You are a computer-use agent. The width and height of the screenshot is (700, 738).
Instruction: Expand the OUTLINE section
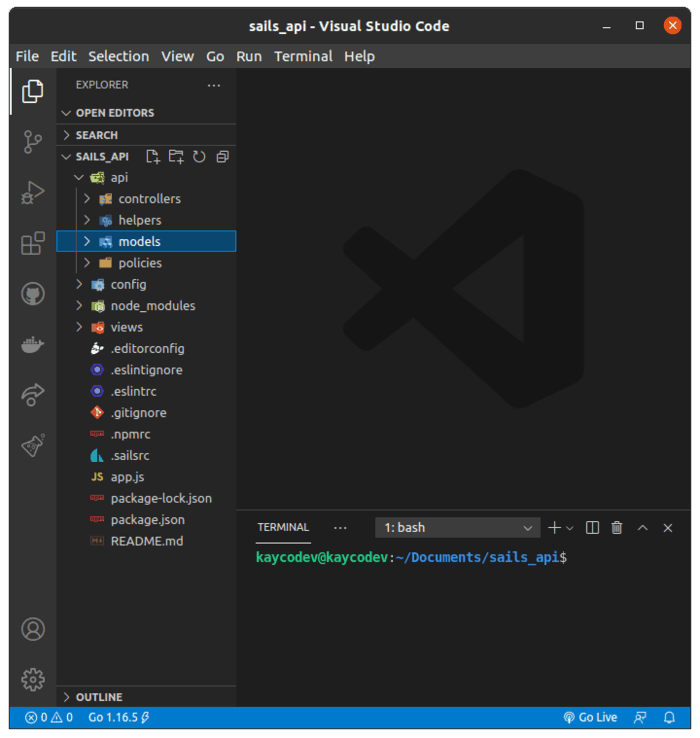pyautogui.click(x=146, y=697)
